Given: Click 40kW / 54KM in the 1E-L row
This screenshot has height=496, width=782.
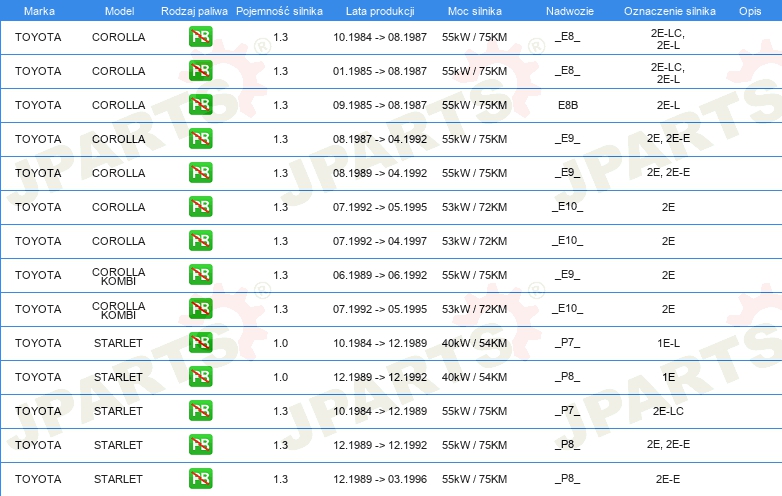Looking at the screenshot, I should tap(474, 343).
